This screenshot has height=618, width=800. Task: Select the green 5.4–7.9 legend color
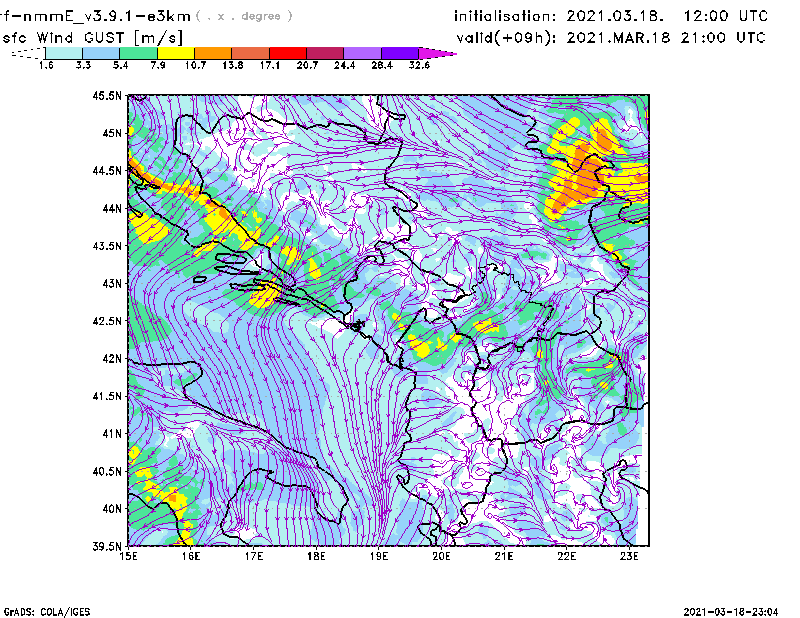coord(139,53)
